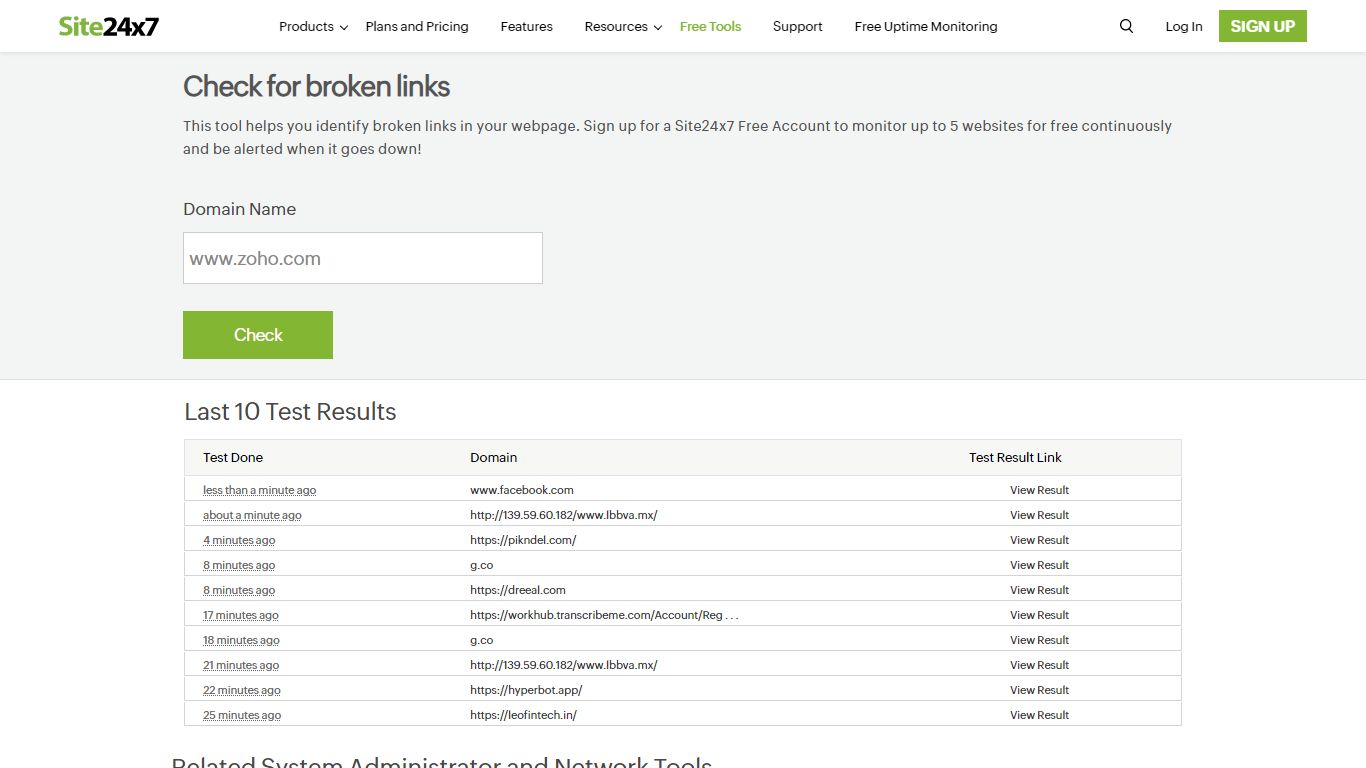The image size is (1366, 768).
Task: Click the Log In link
Action: 1184,27
